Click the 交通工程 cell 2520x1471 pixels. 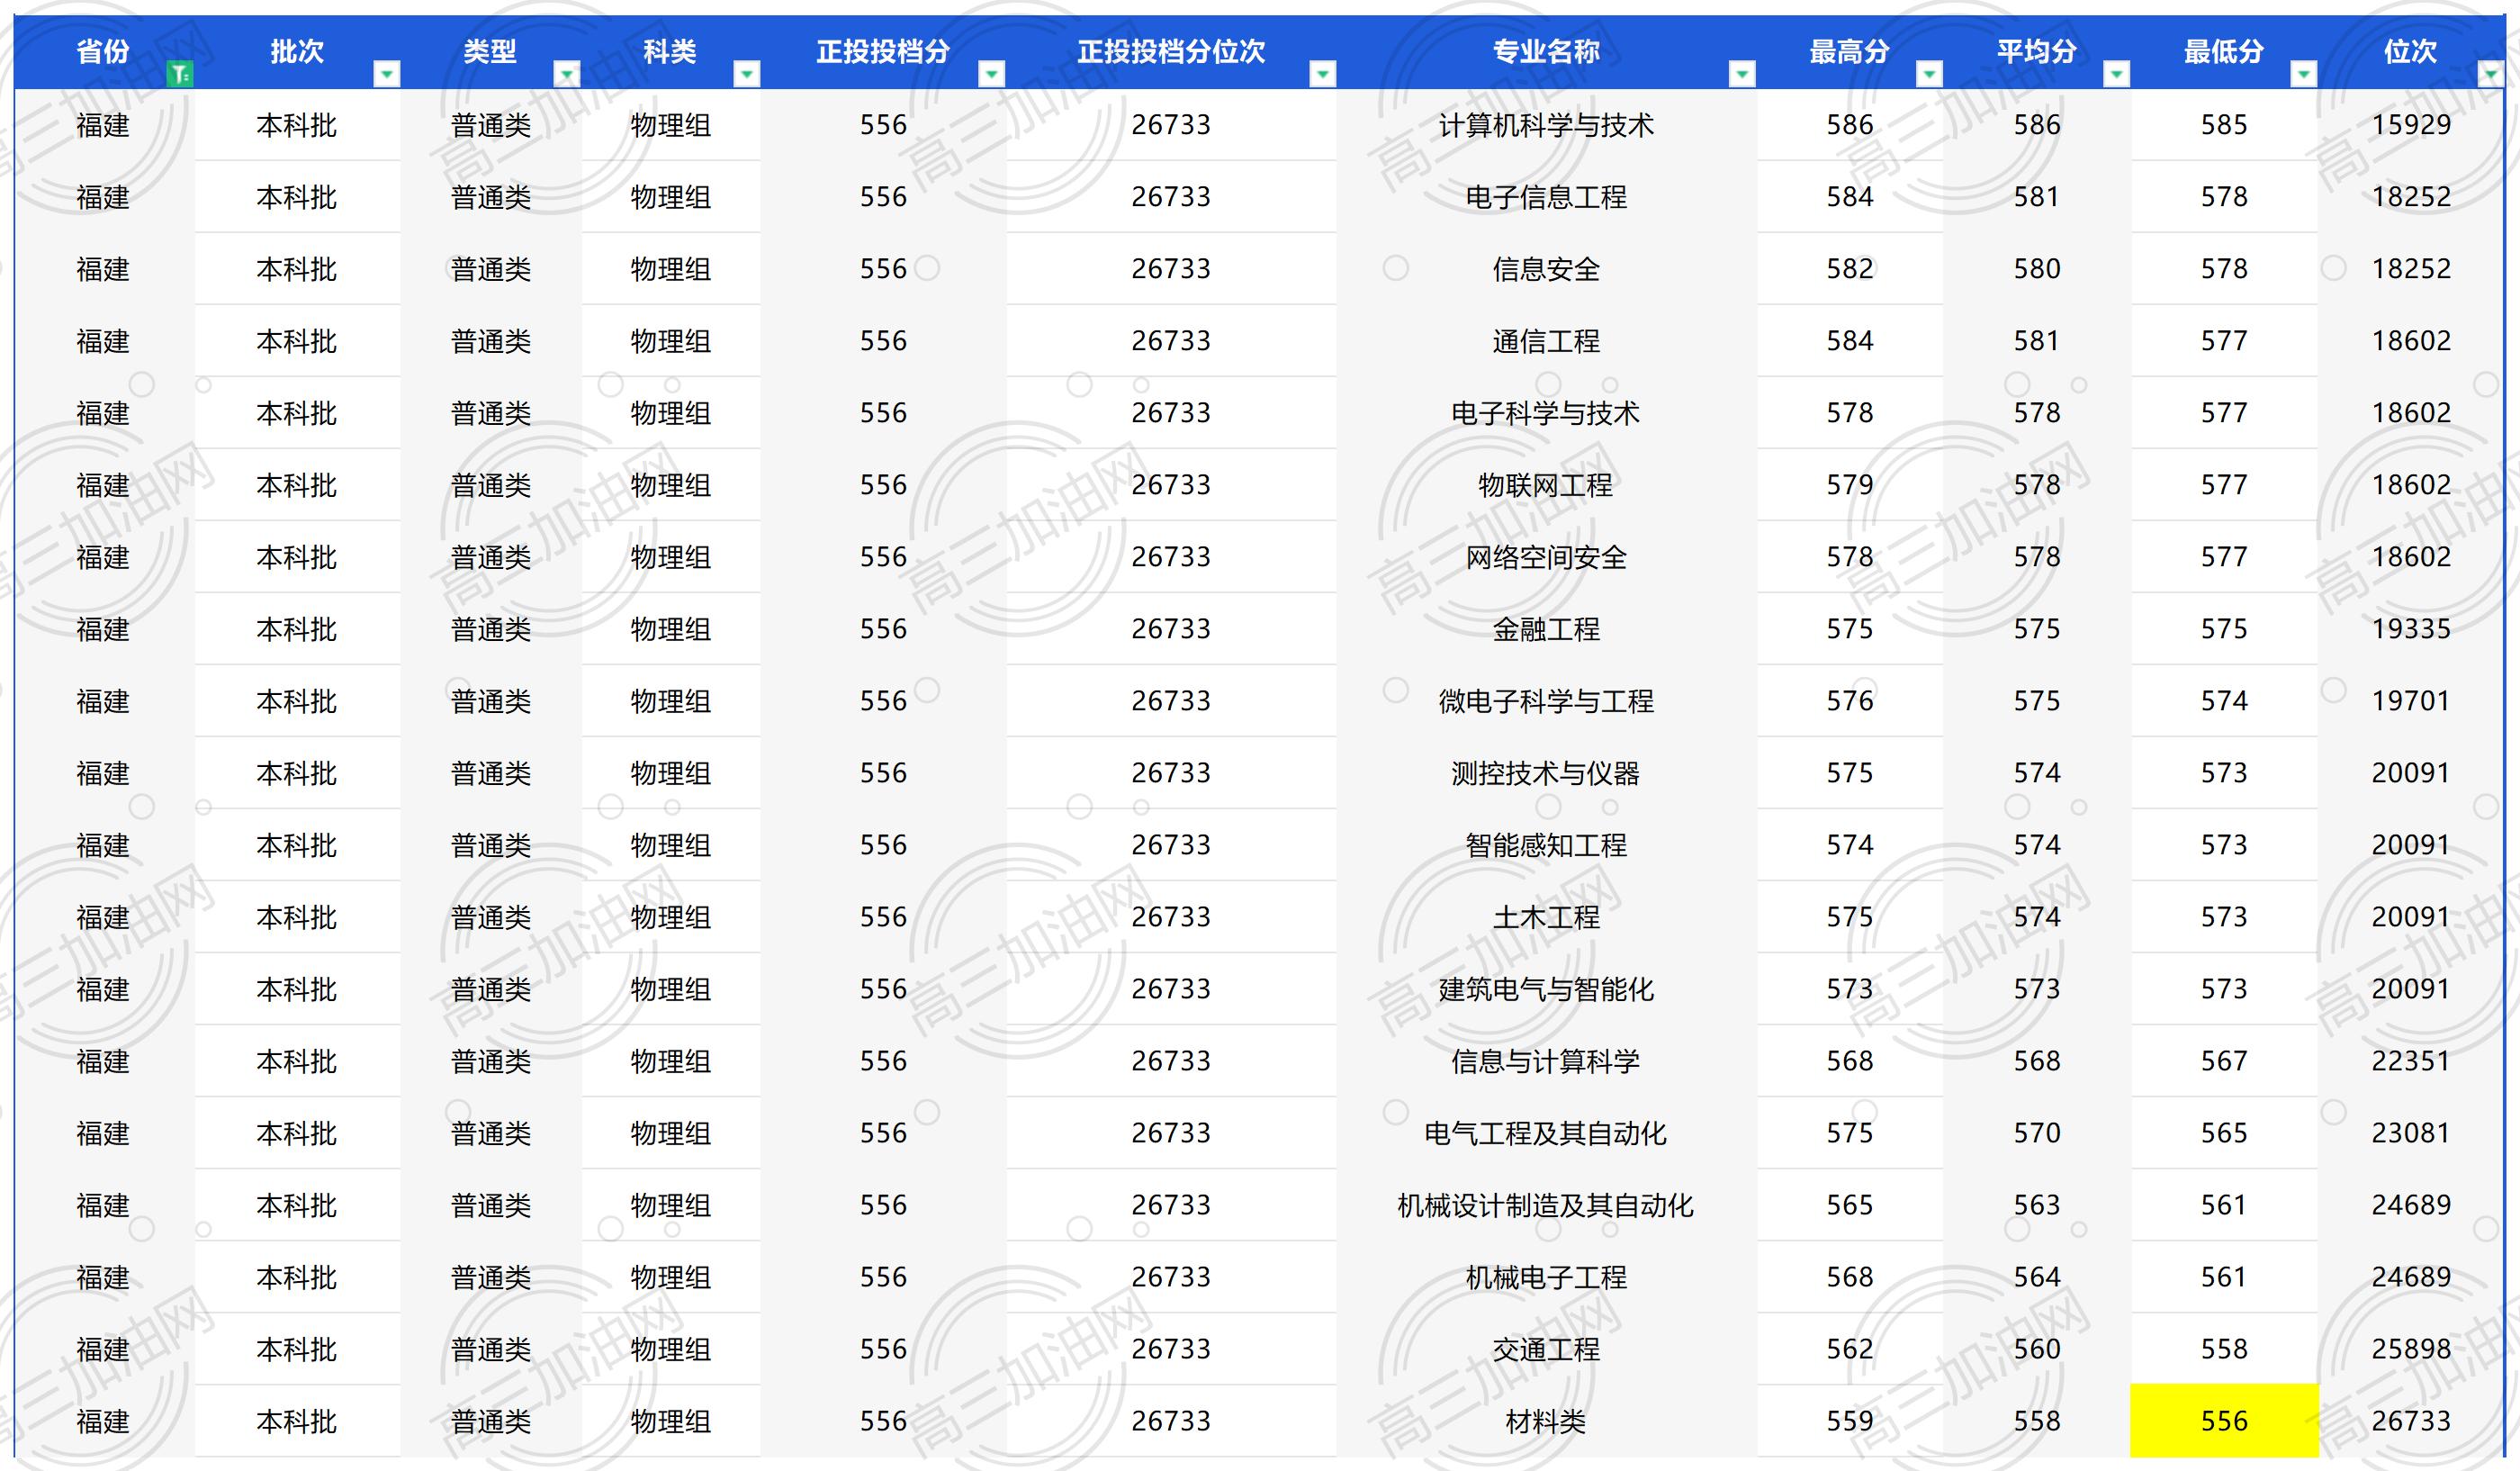(1546, 1349)
